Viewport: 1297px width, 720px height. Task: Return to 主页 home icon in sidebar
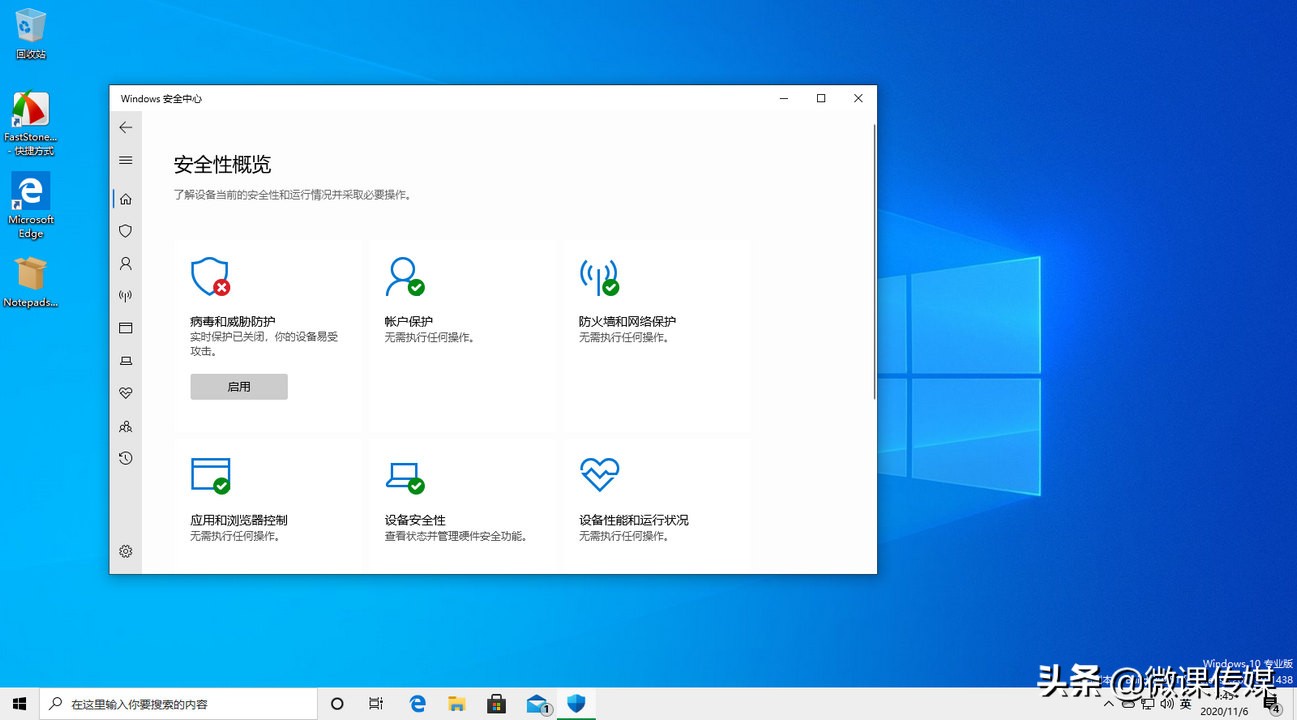click(x=125, y=198)
